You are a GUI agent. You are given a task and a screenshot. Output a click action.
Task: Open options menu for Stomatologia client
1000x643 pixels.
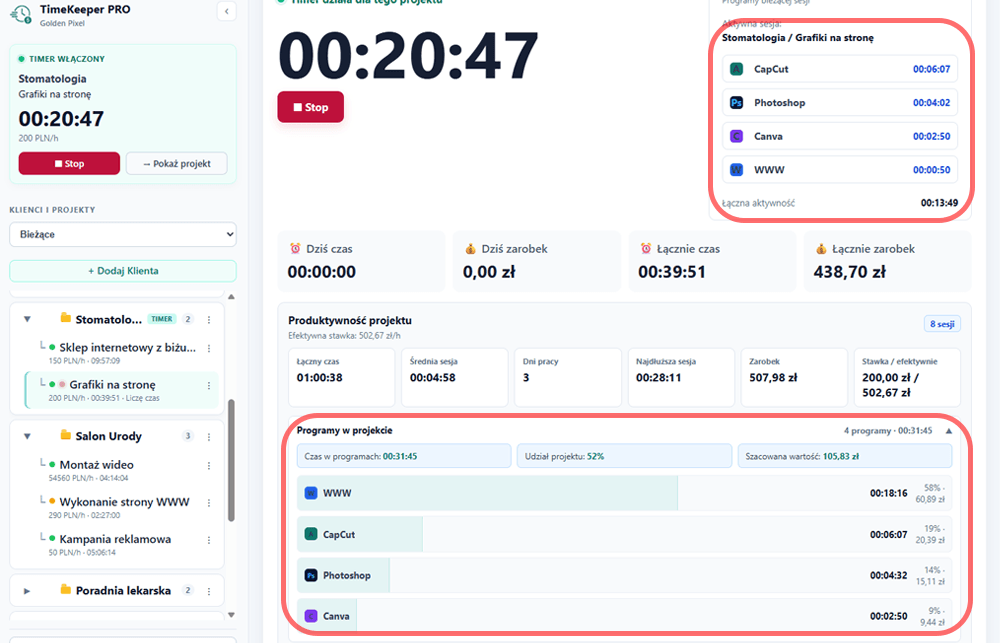209,320
